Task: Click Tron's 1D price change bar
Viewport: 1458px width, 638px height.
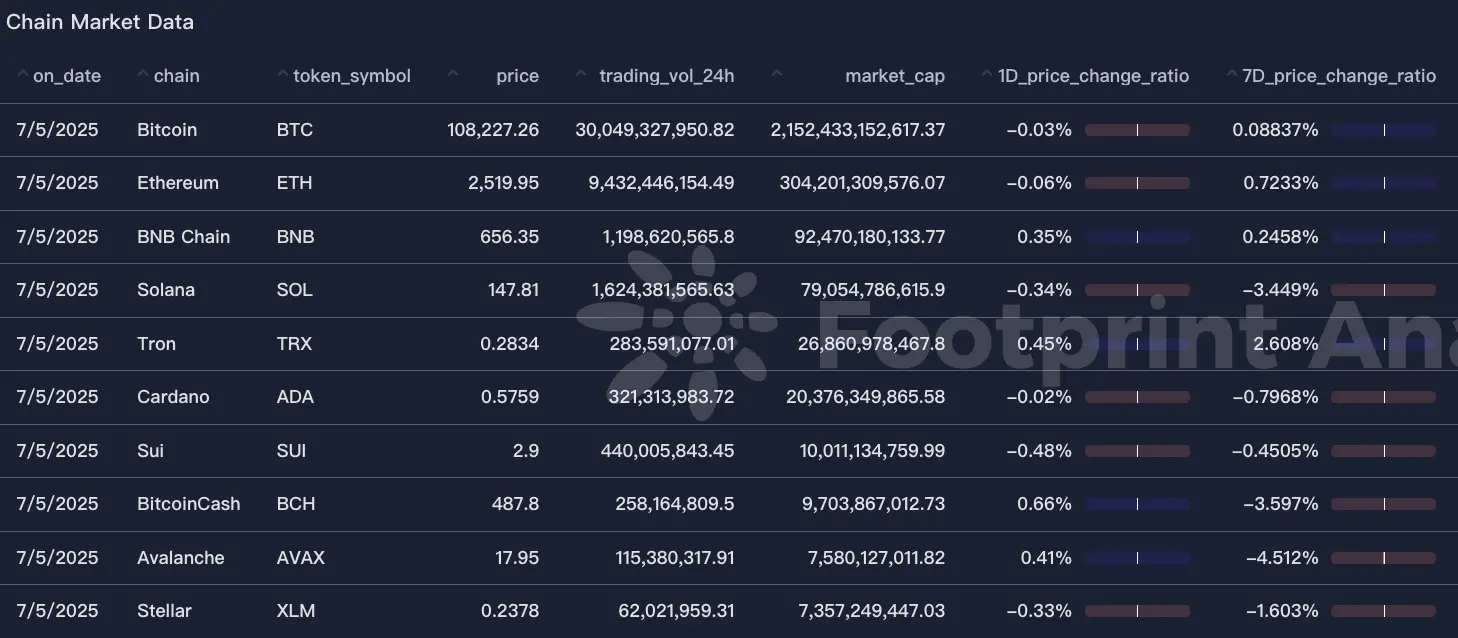Action: pyautogui.click(x=1138, y=343)
